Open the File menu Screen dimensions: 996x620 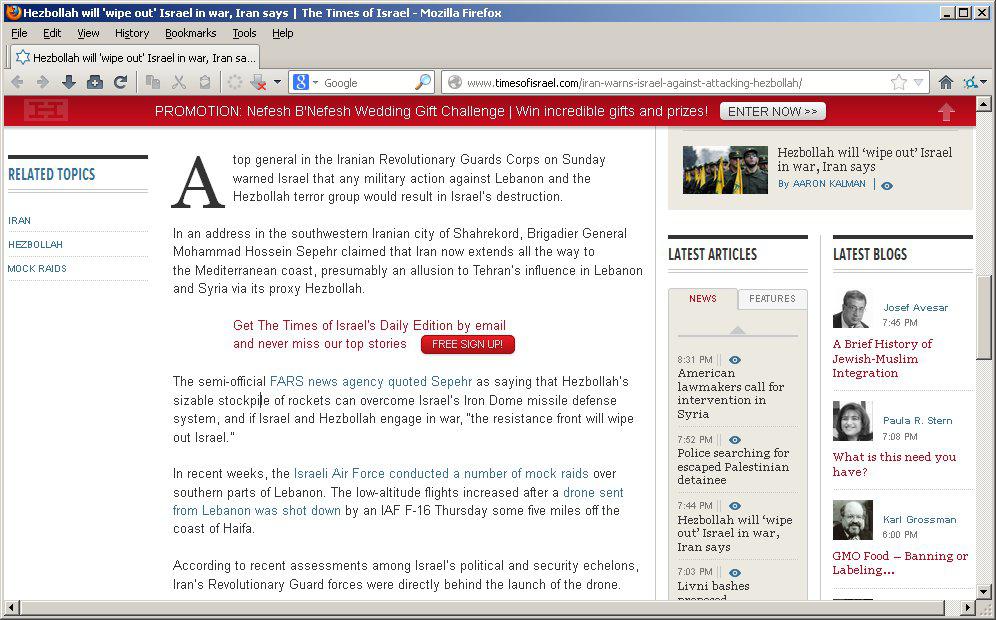click(x=19, y=33)
